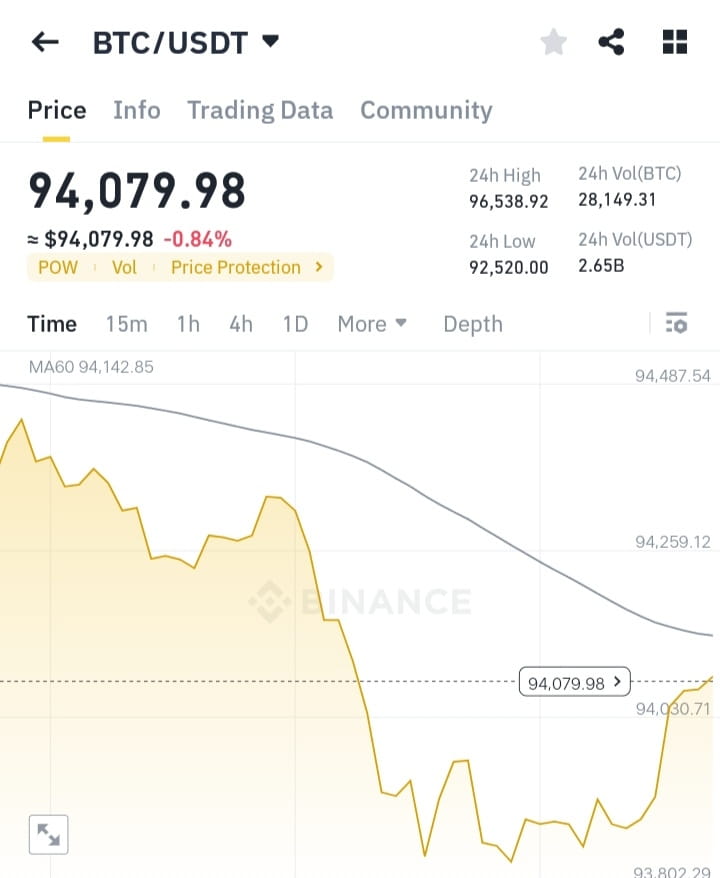The image size is (720, 878).
Task: Open the Depth view
Action: [472, 323]
